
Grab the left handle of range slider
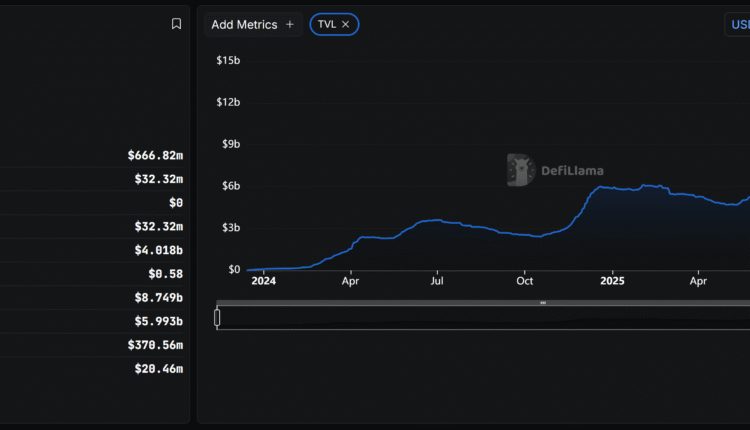[217, 318]
